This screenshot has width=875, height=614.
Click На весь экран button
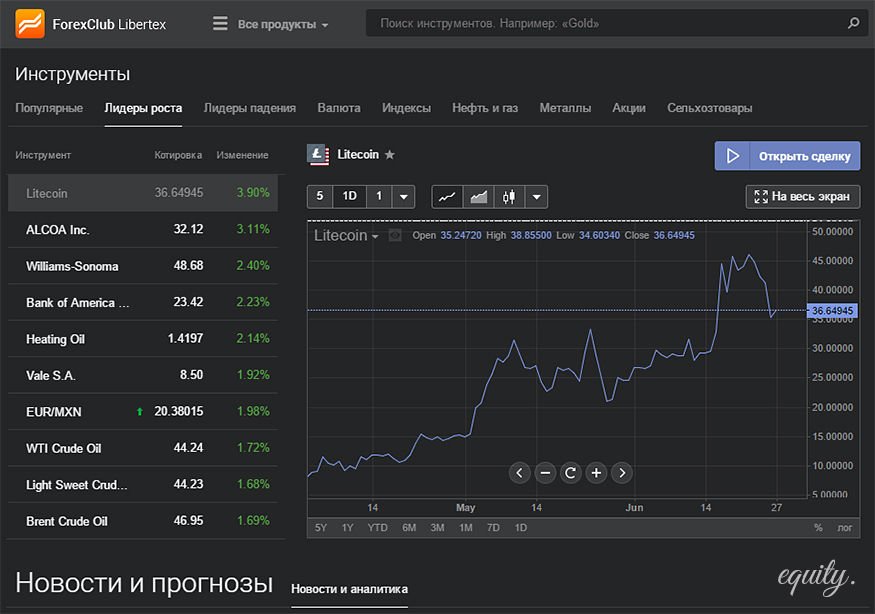[802, 196]
